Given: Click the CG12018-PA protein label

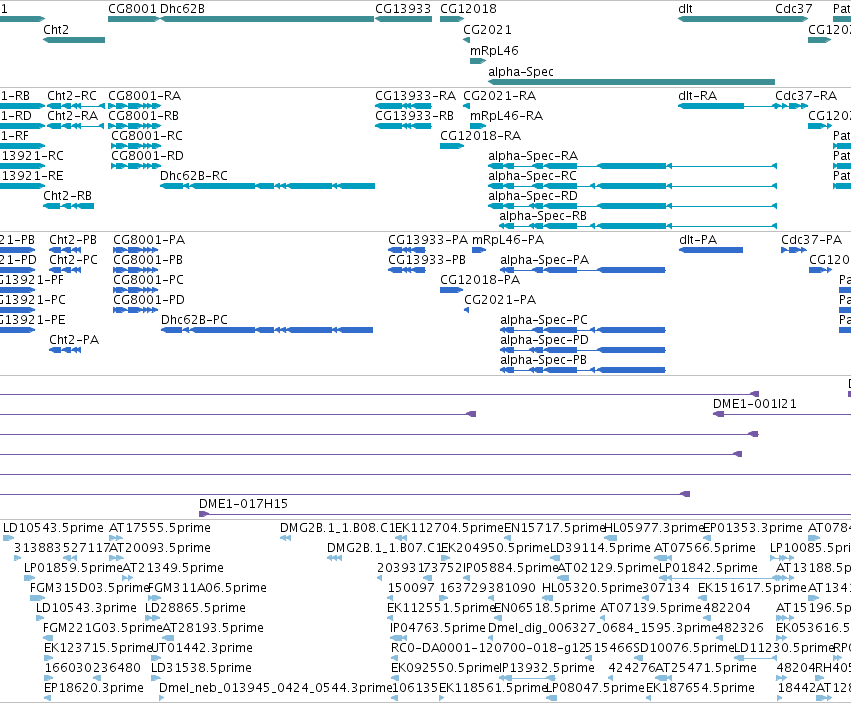Looking at the screenshot, I should click(x=480, y=280).
